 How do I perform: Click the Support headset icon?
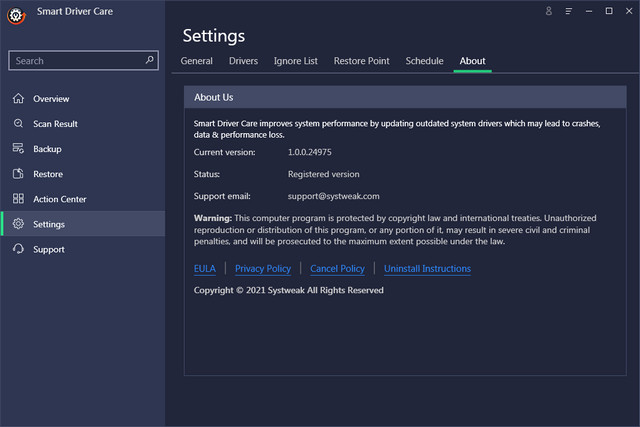coord(18,249)
